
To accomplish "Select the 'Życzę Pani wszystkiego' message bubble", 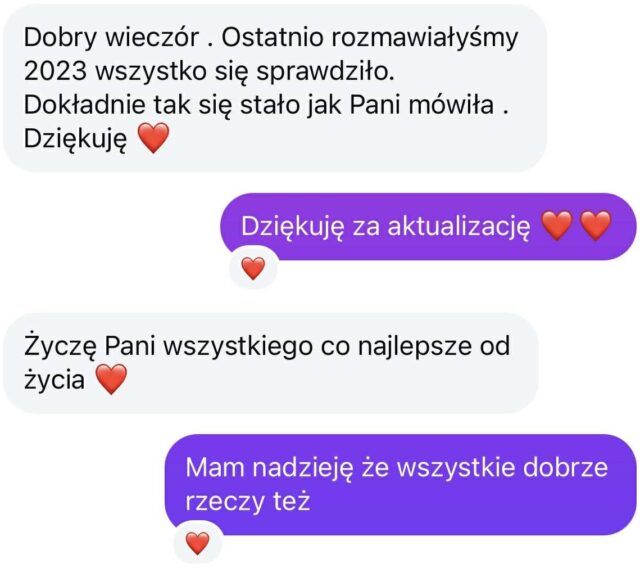I will point(271,363).
